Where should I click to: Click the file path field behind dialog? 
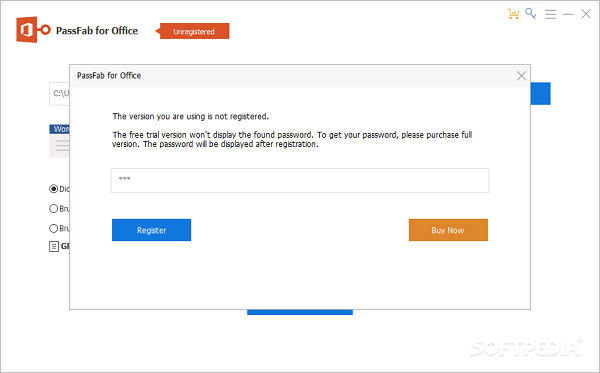pos(59,94)
